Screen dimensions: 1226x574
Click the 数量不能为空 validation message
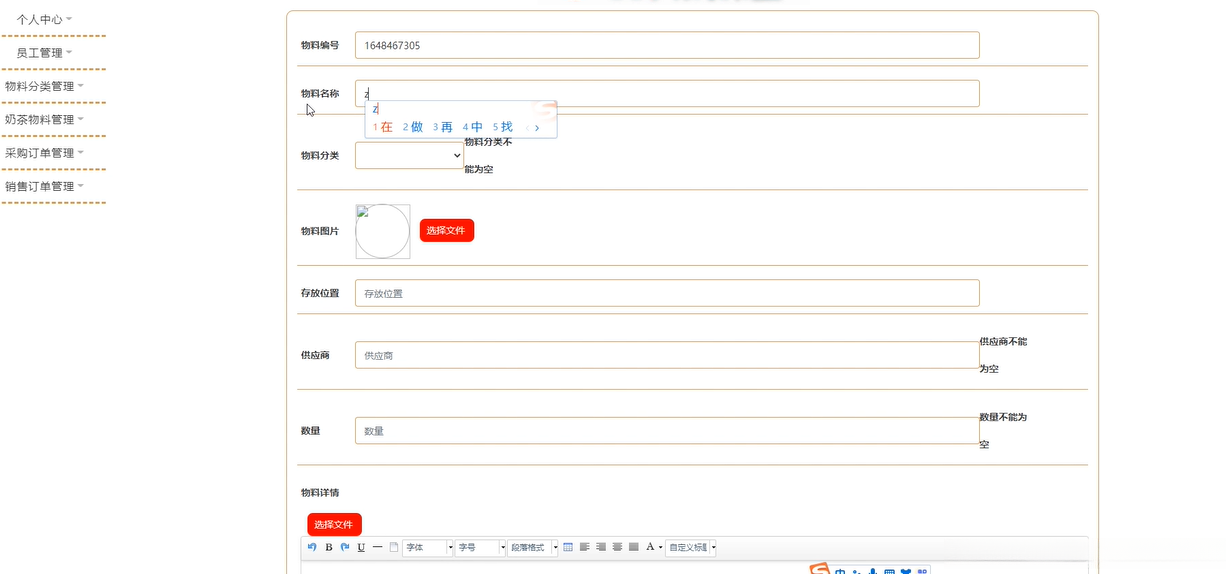(1003, 431)
